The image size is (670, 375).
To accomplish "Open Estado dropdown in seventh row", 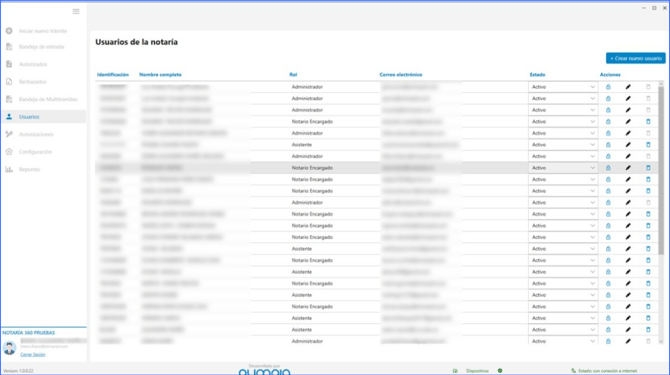I will point(563,156).
